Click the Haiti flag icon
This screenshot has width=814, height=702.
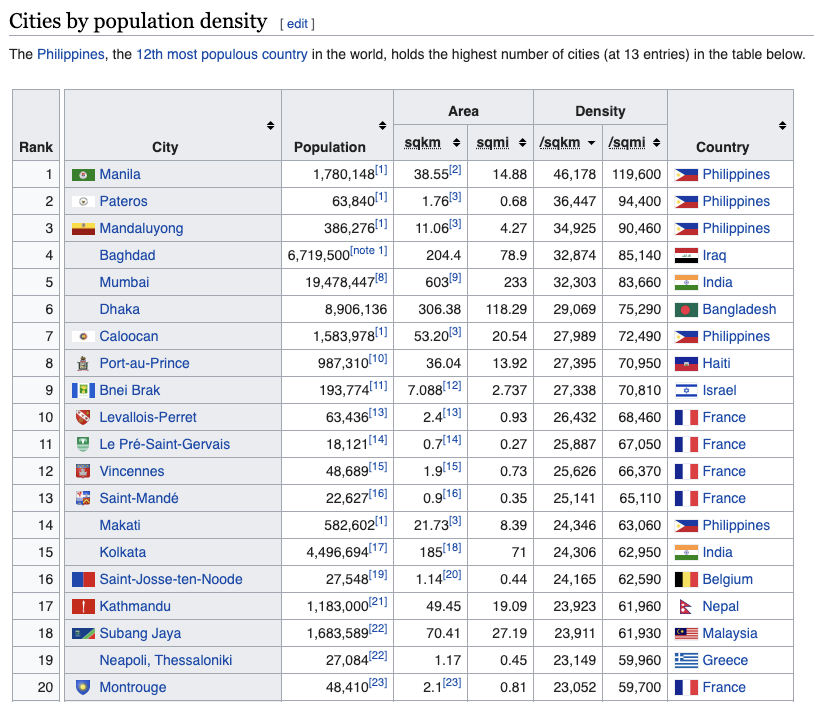(x=686, y=363)
